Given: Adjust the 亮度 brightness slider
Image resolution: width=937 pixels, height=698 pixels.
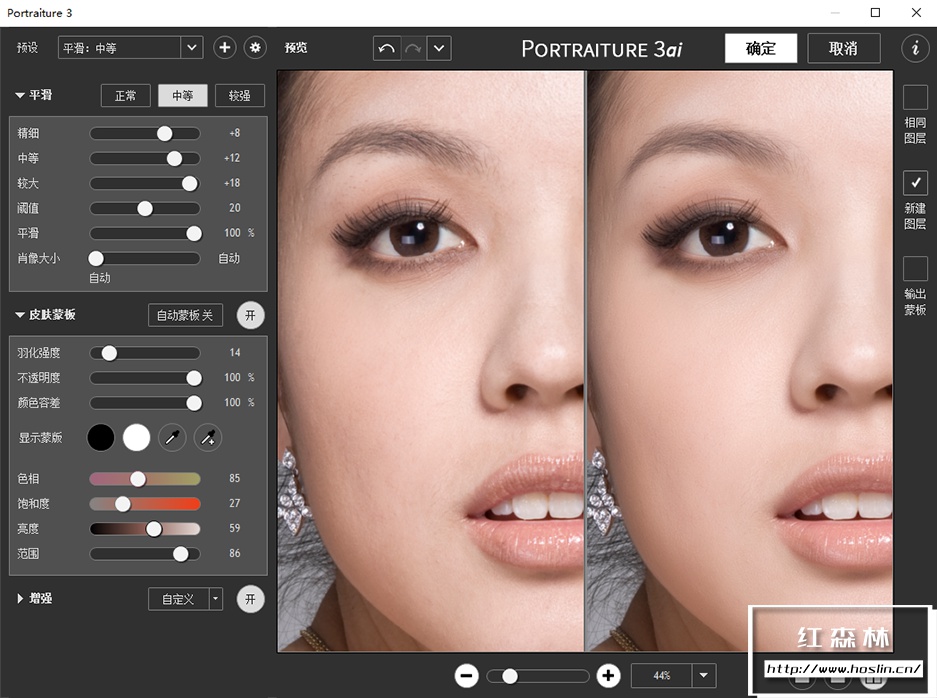Looking at the screenshot, I should (x=145, y=529).
